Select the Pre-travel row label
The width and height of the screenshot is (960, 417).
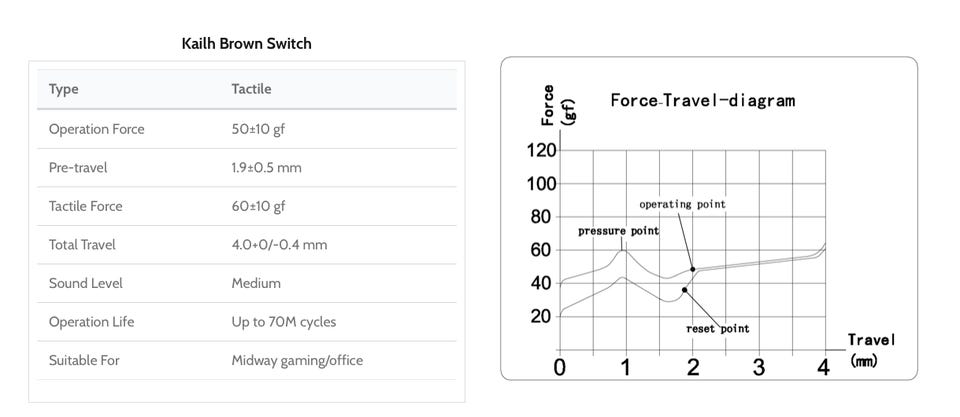click(x=78, y=167)
